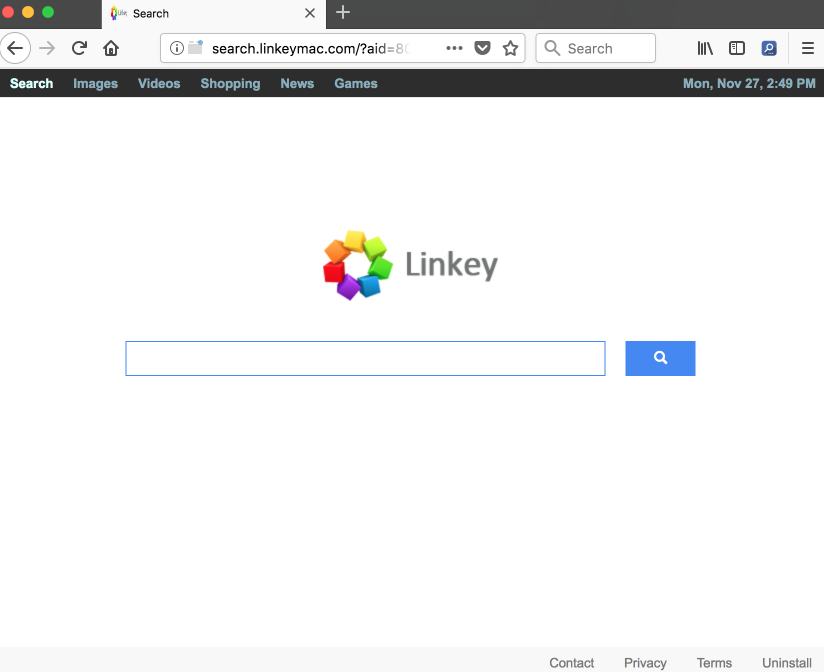Save page to Pocket icon
The width and height of the screenshot is (824, 672).
(x=482, y=48)
